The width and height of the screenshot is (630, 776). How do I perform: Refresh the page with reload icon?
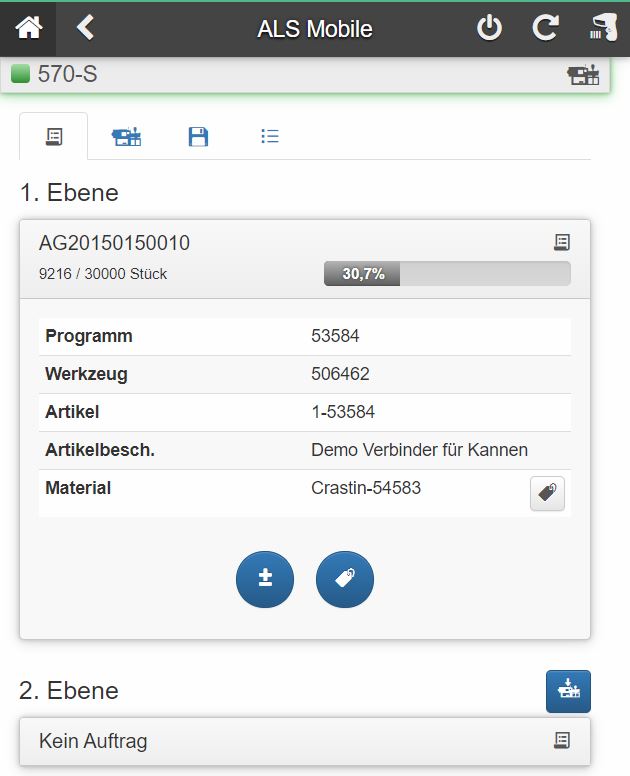coord(545,28)
